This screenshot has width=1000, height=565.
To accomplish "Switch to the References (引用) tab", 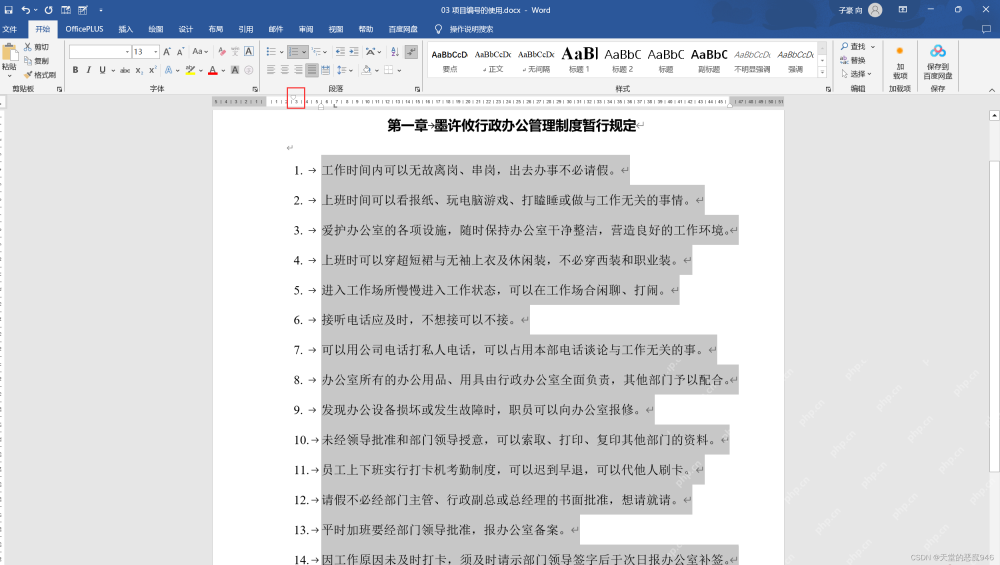I will [246, 29].
